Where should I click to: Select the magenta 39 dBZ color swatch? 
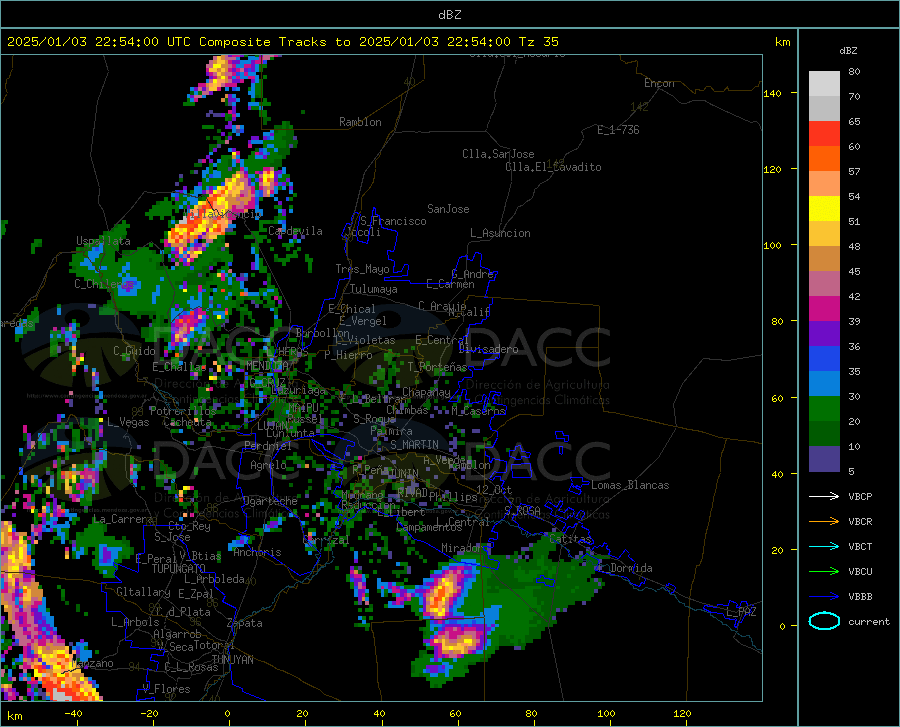pyautogui.click(x=824, y=309)
